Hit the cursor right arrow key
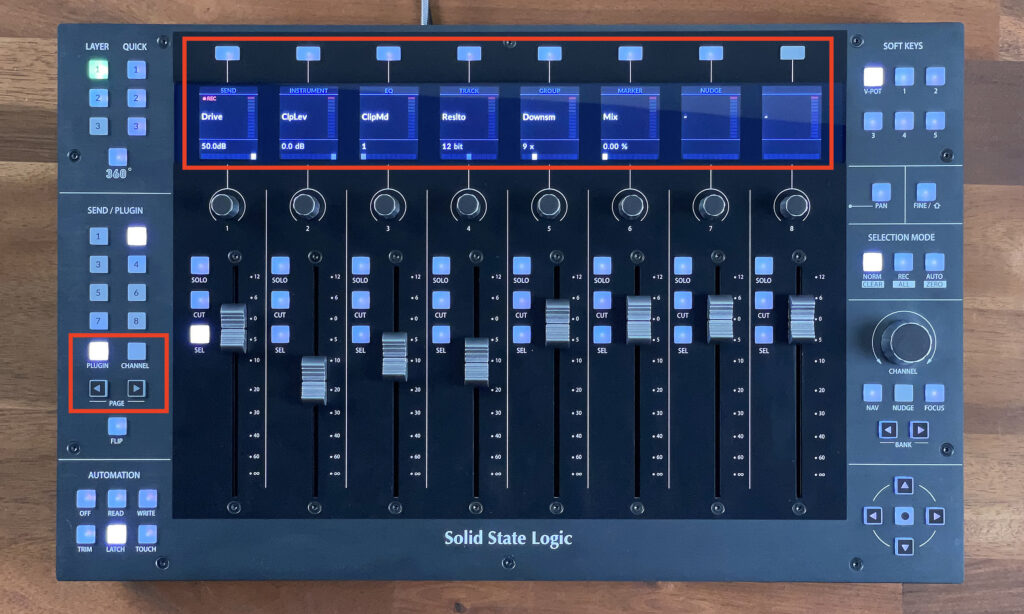Screen dimensions: 1024x614 [x=935, y=516]
